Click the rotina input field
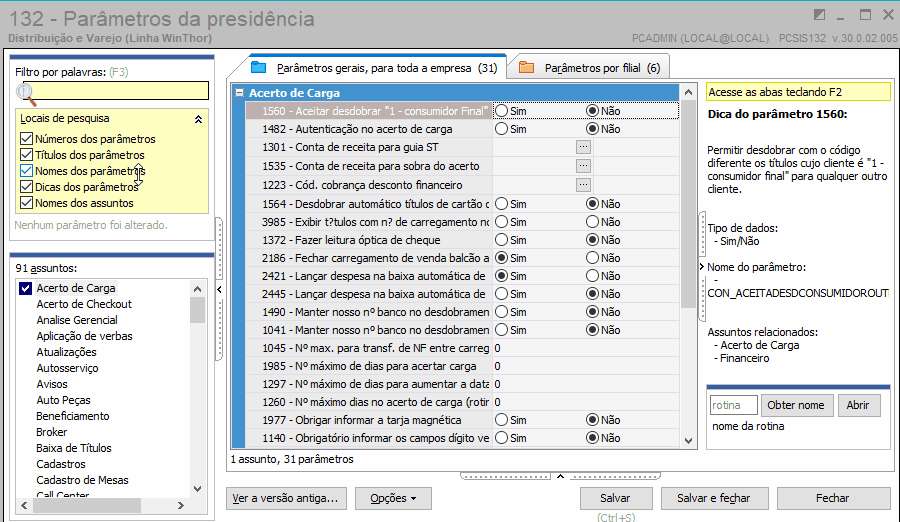The image size is (900, 522). click(x=734, y=405)
